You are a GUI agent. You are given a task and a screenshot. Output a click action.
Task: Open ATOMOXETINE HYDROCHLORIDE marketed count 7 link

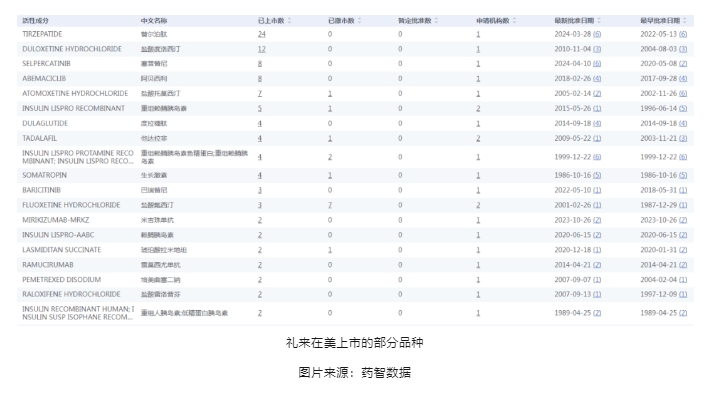(x=260, y=94)
